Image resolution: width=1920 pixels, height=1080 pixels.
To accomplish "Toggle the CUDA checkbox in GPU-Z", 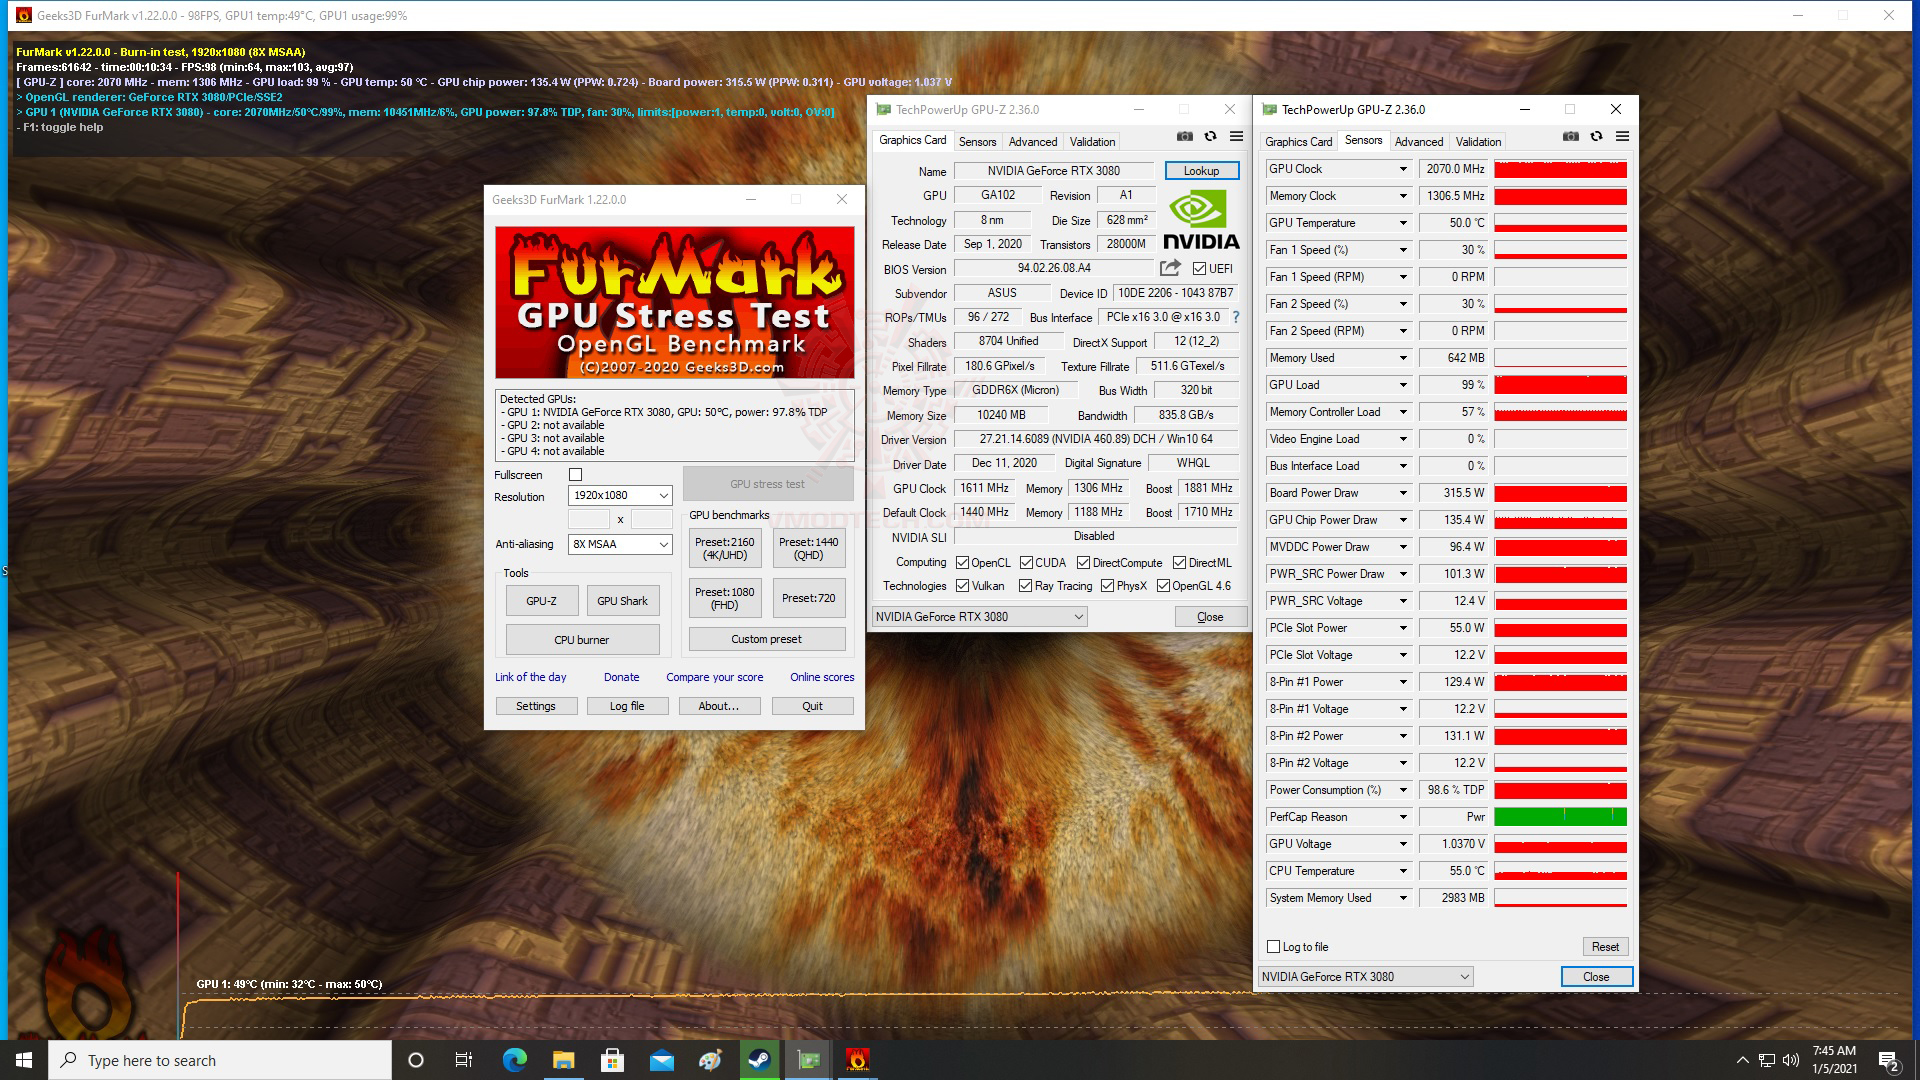I will 1025,562.
